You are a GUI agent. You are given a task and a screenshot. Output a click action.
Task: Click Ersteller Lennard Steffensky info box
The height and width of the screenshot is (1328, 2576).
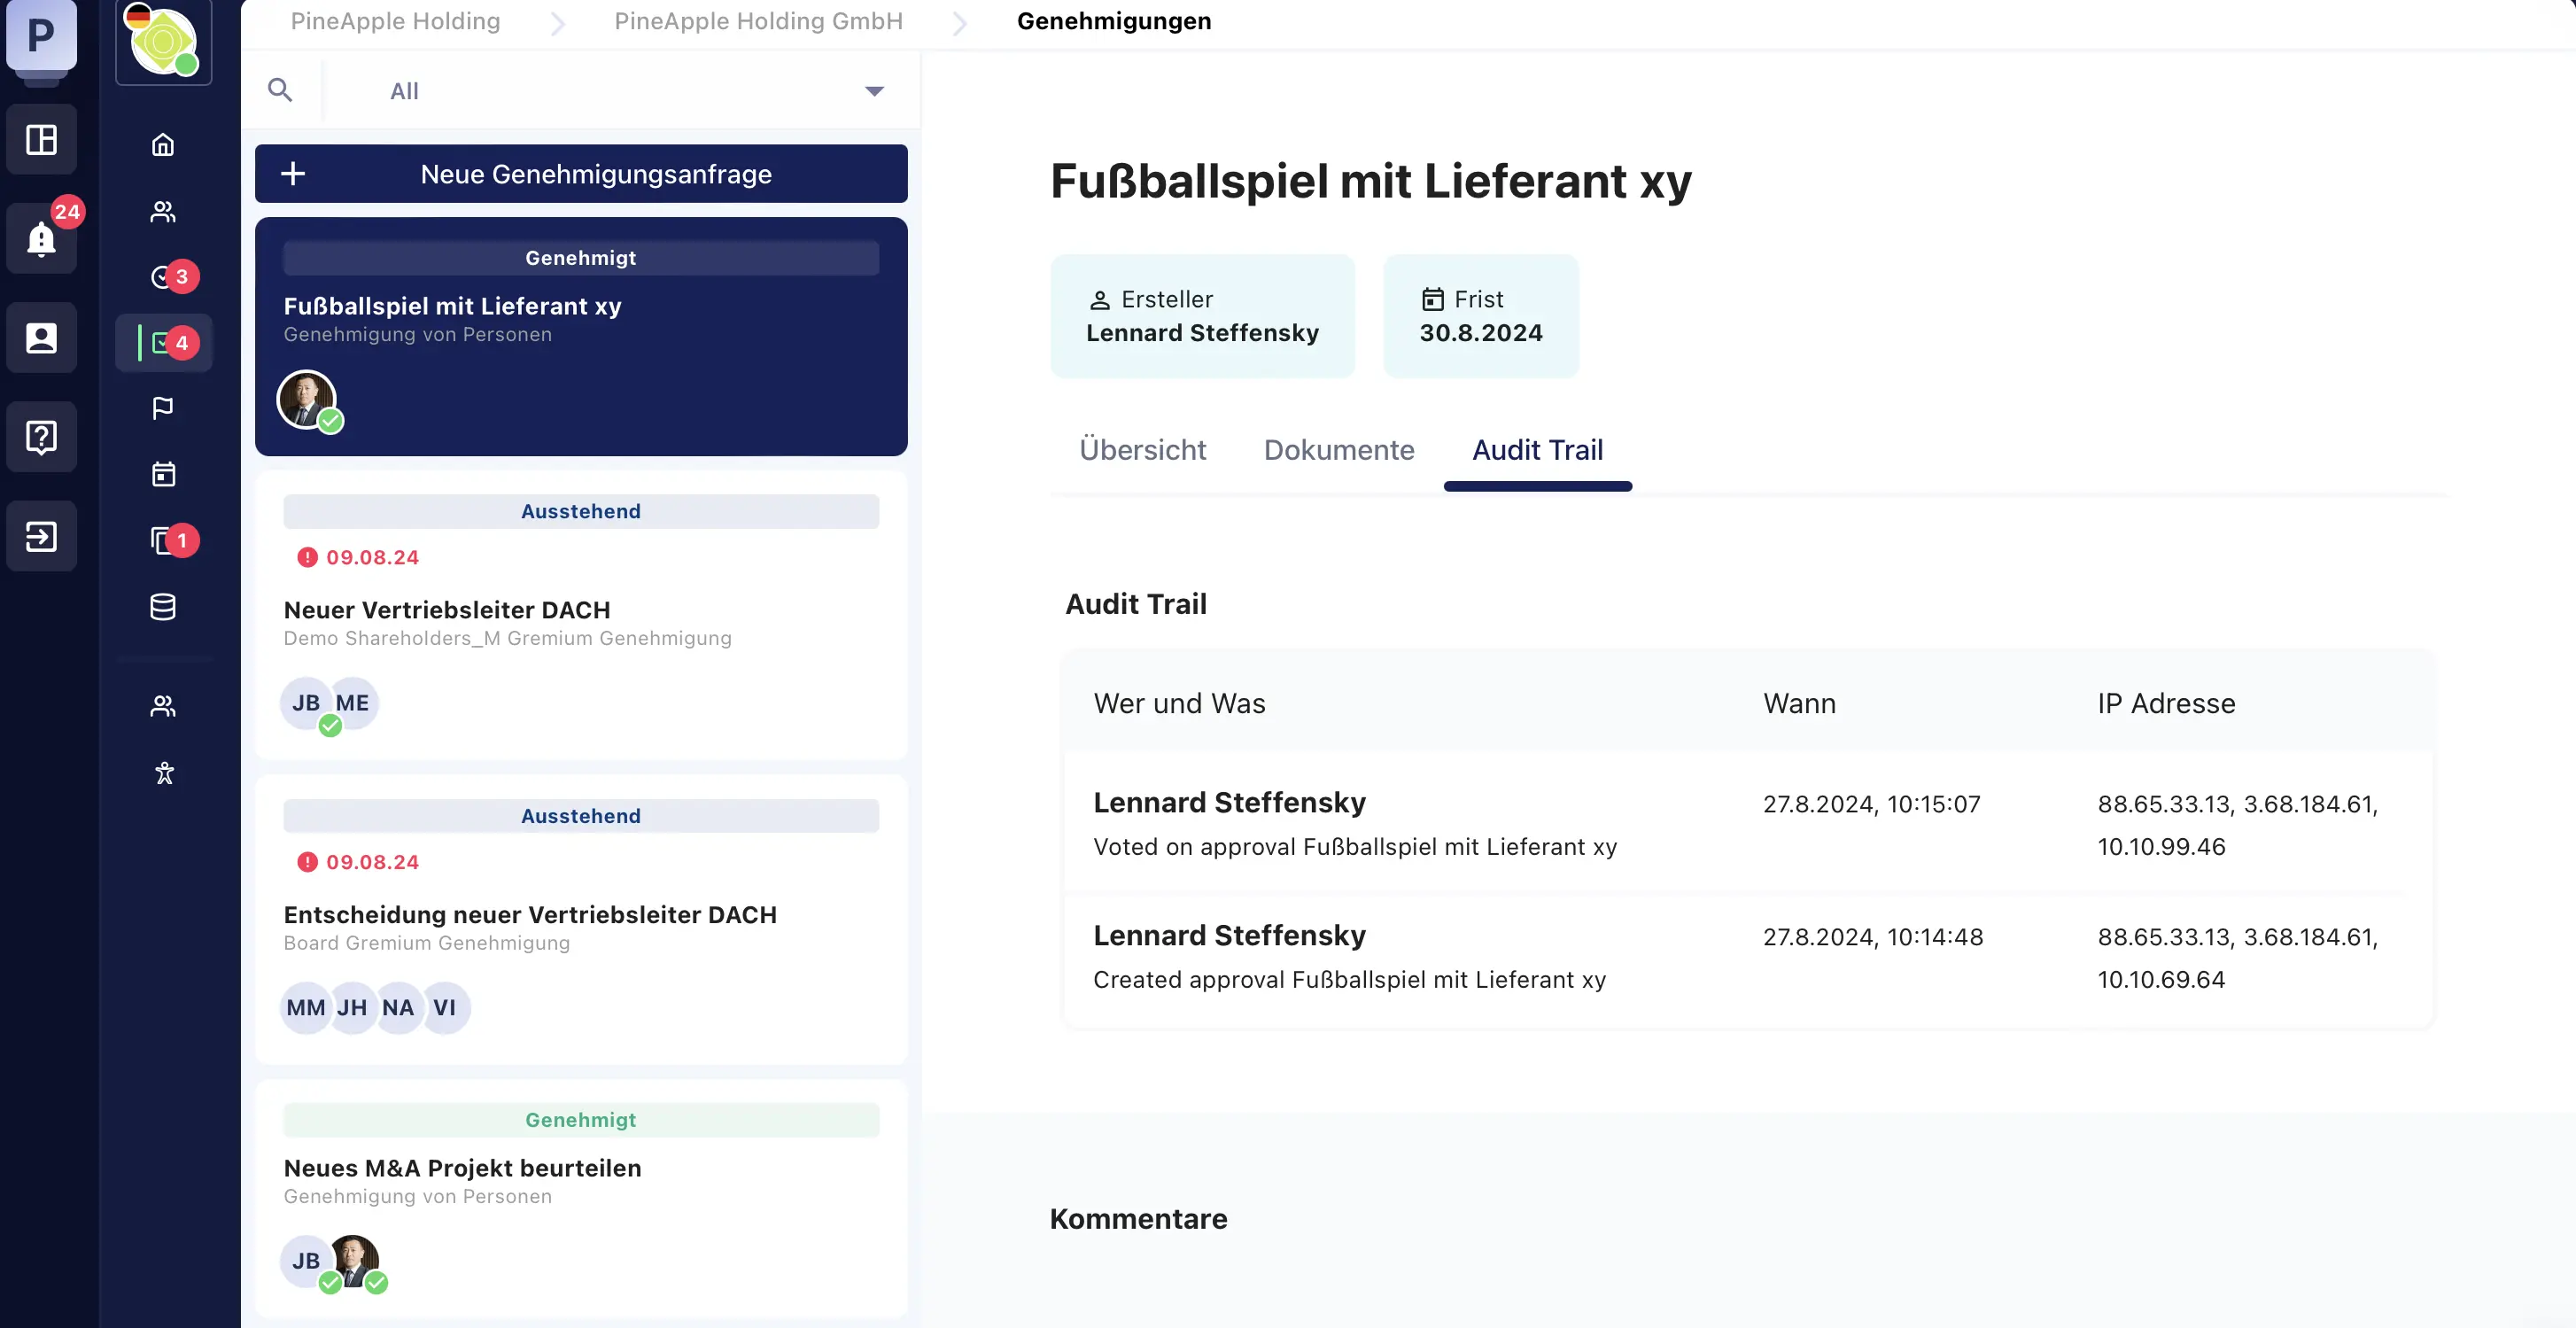coord(1202,316)
